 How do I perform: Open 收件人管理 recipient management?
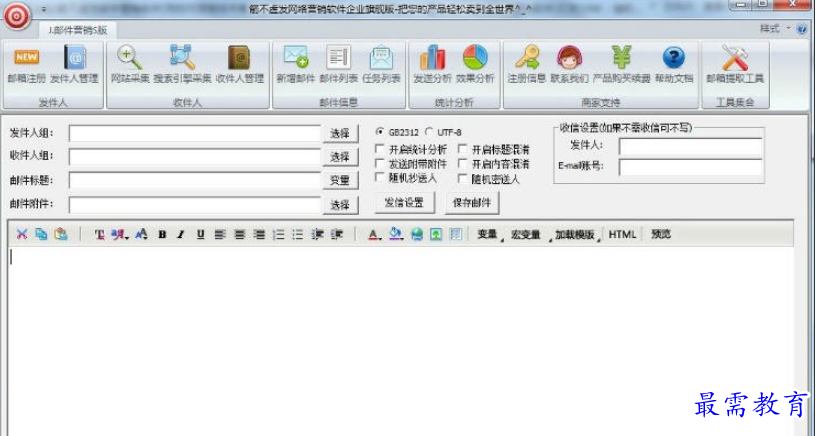coord(240,65)
